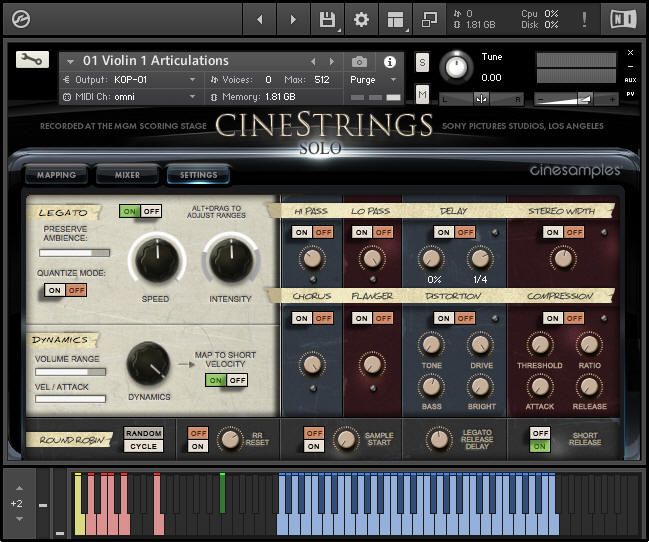This screenshot has width=649, height=542.
Task: Open instrument info icon
Action: point(389,62)
